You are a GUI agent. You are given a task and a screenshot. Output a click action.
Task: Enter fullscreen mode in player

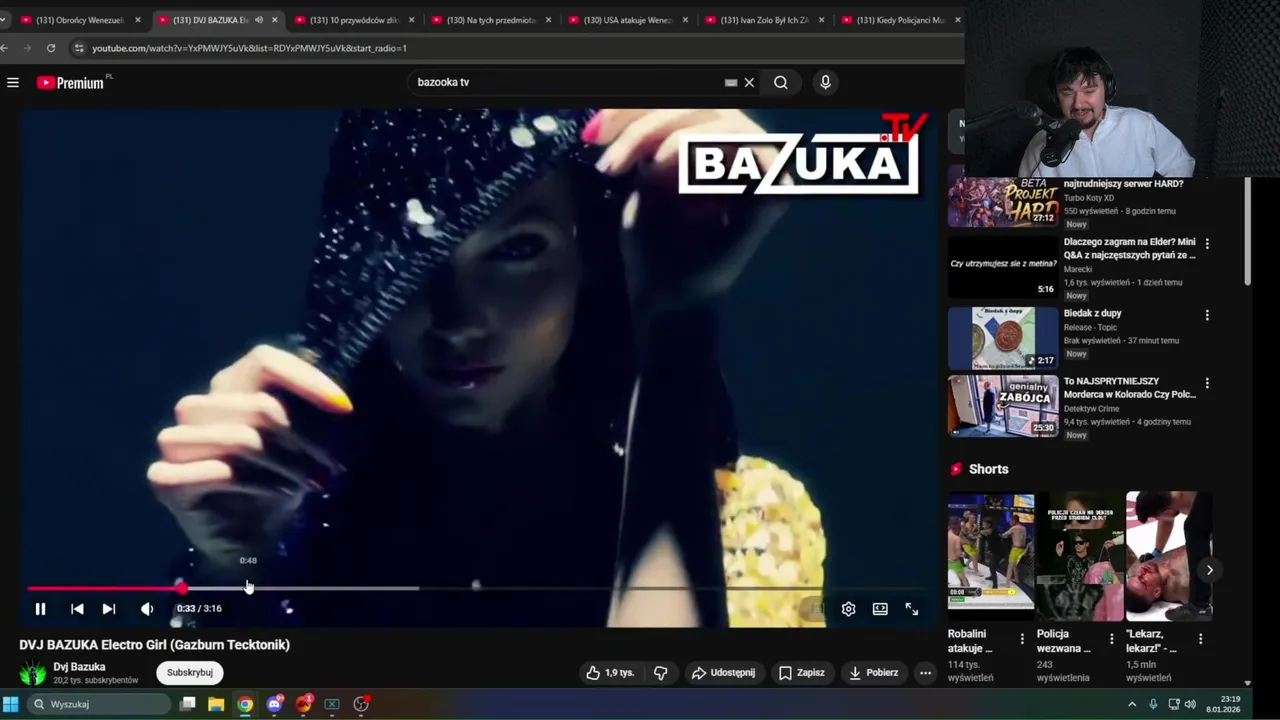(912, 609)
